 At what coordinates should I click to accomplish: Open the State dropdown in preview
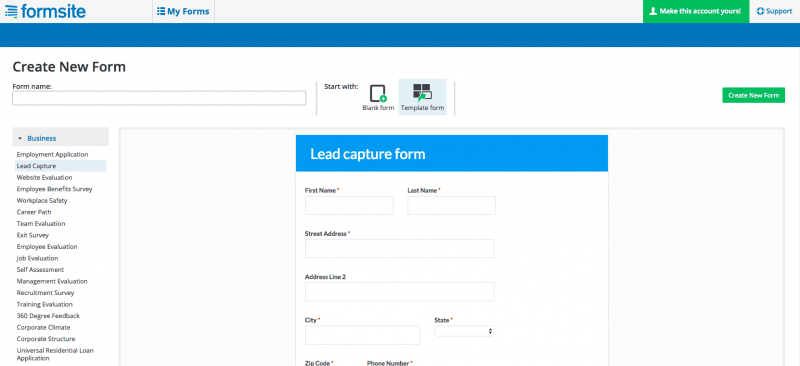click(464, 331)
